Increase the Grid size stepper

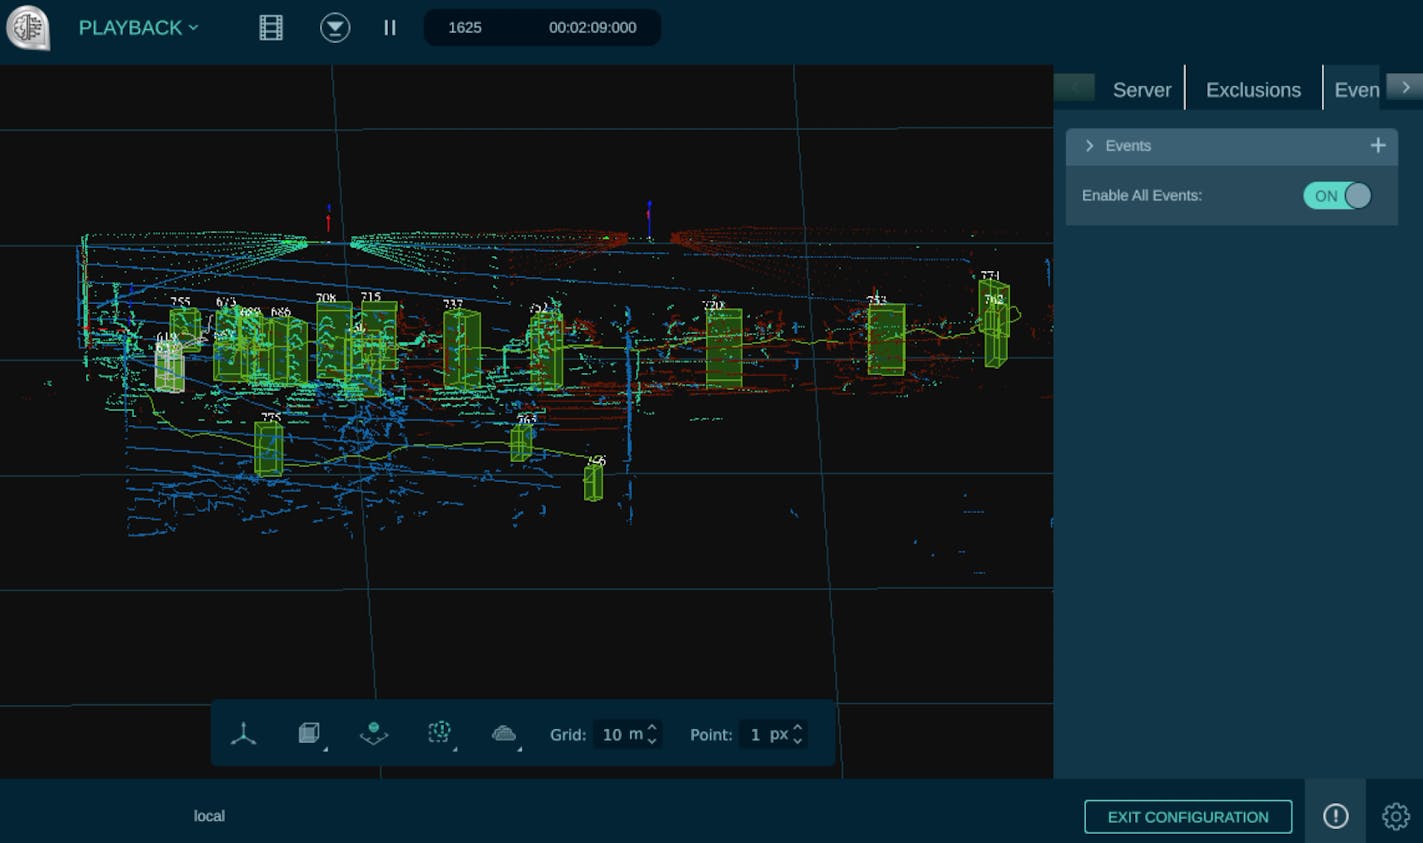tap(652, 728)
